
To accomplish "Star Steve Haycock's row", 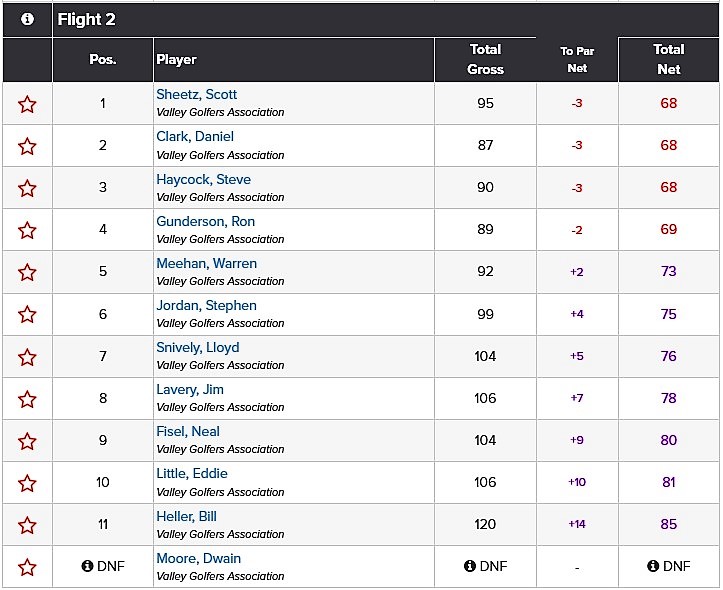I will tap(27, 188).
